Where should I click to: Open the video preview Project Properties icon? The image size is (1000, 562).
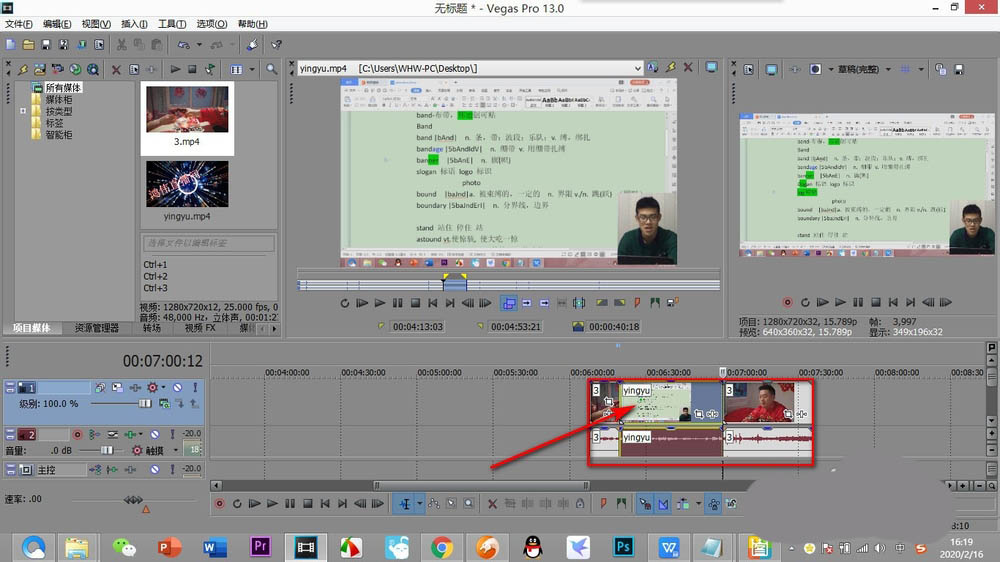pos(749,69)
